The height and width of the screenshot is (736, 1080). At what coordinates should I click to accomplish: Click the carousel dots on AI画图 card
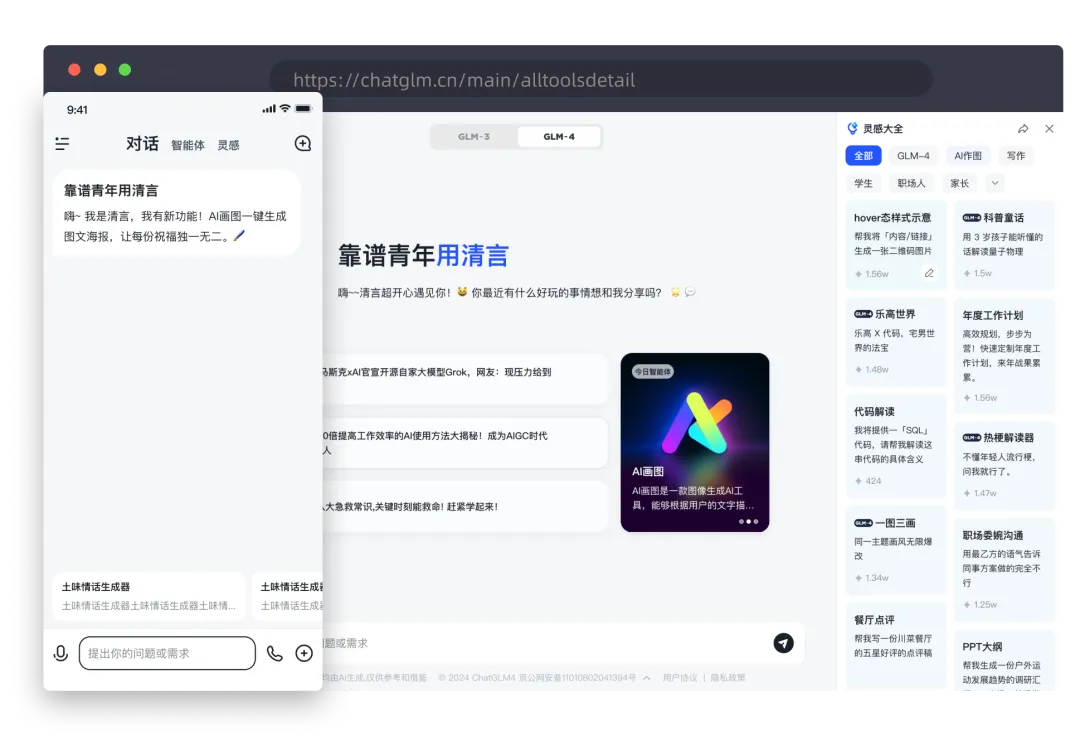coord(749,521)
